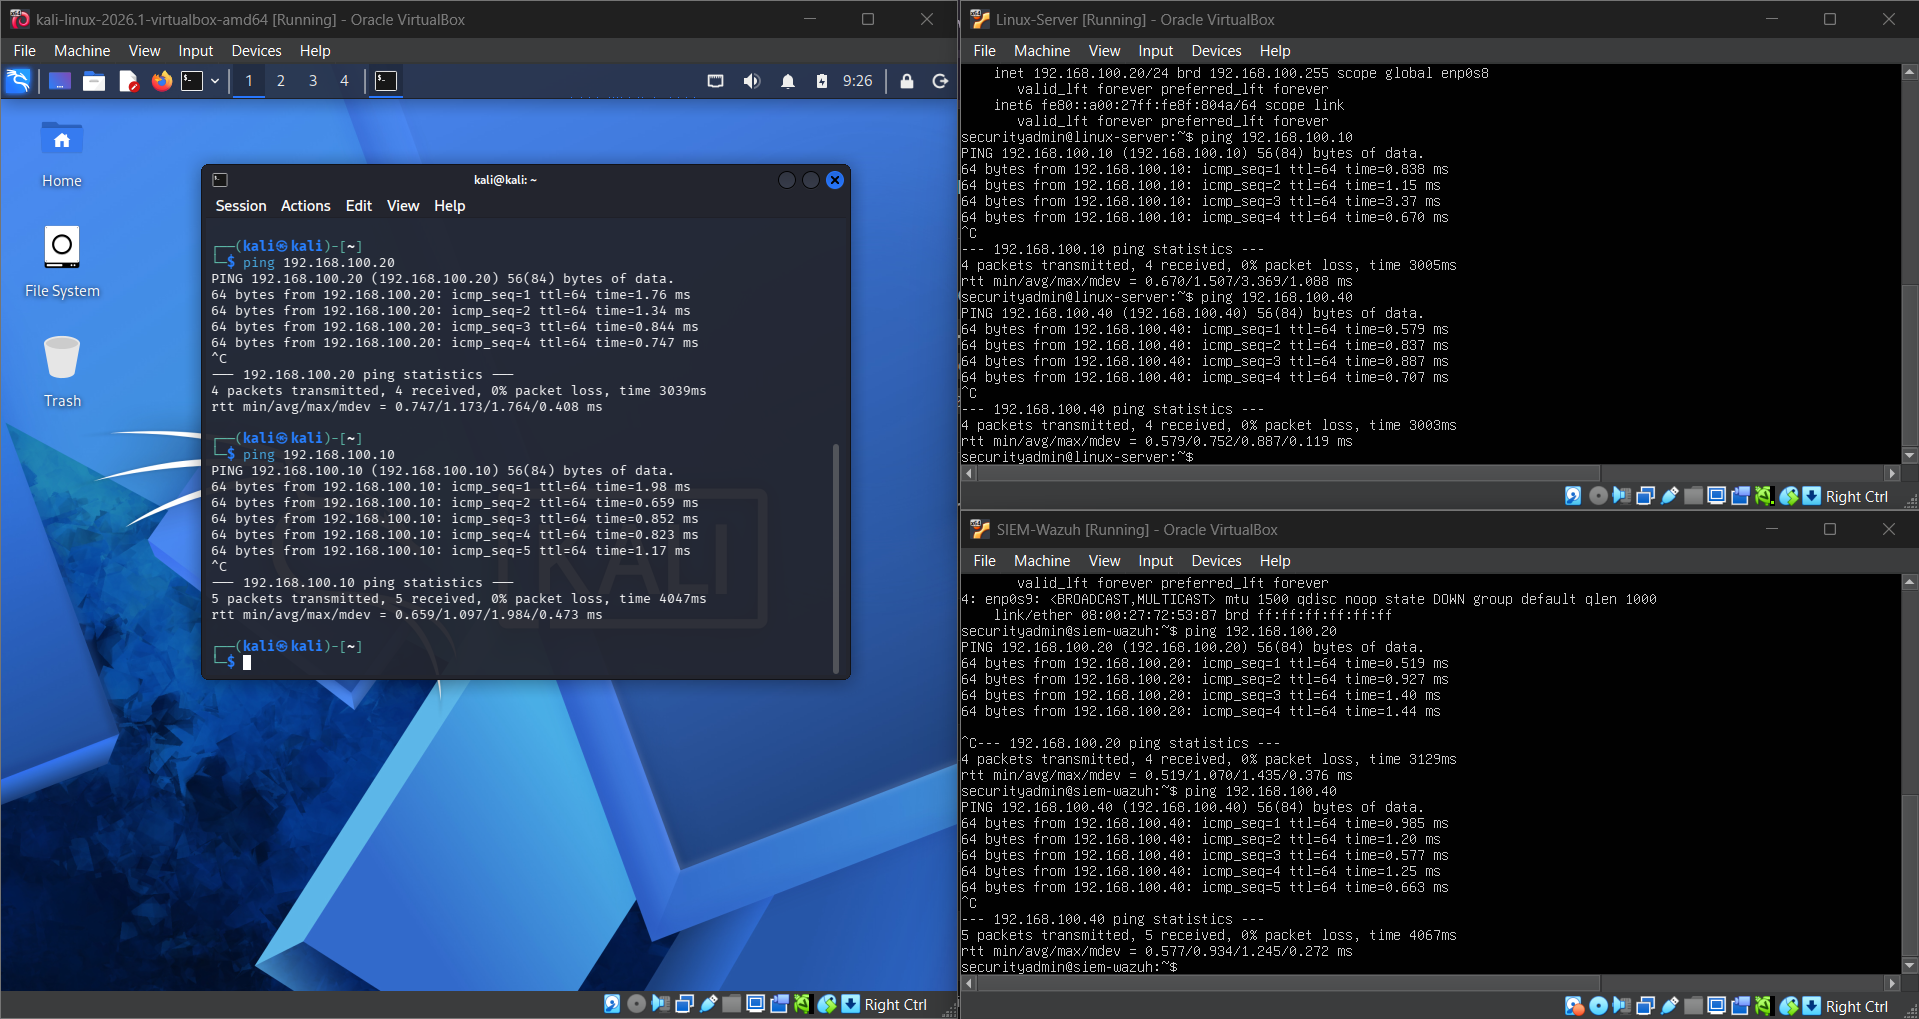Screen dimensions: 1919x1019
Task: Select the File System desktop icon
Action: 62,263
